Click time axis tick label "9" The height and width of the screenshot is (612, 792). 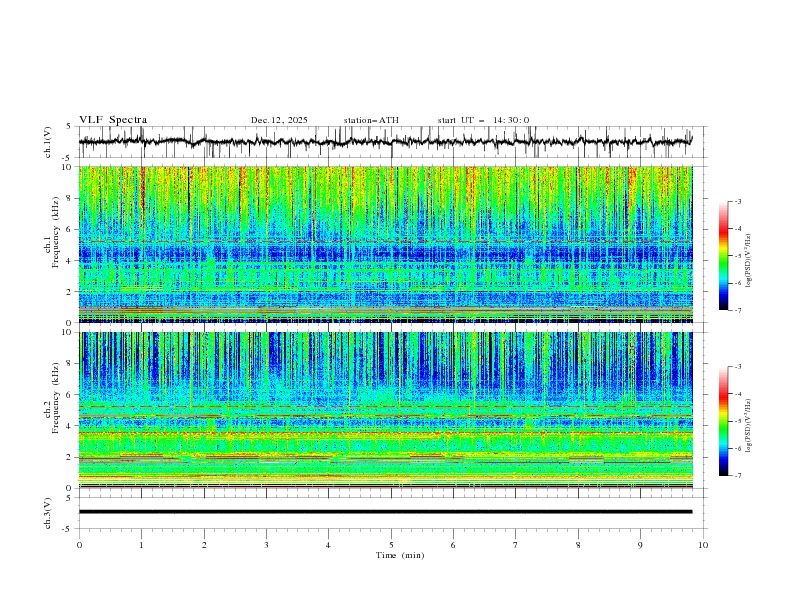tap(640, 545)
